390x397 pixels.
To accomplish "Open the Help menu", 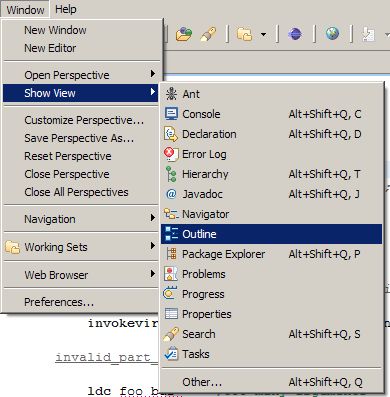I will tap(66, 9).
